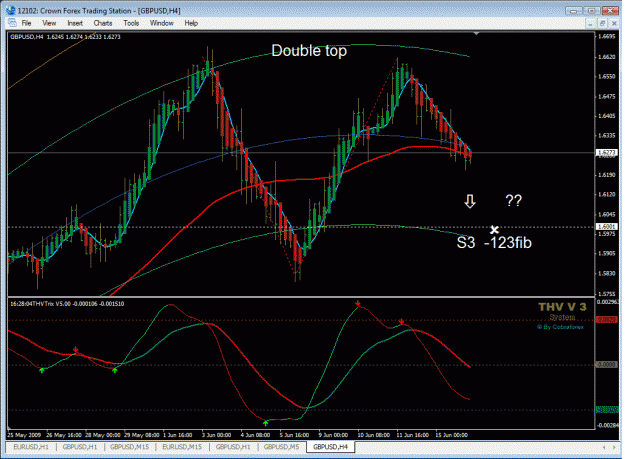The height and width of the screenshot is (459, 625).
Task: Open the Tools menu
Action: pos(131,23)
